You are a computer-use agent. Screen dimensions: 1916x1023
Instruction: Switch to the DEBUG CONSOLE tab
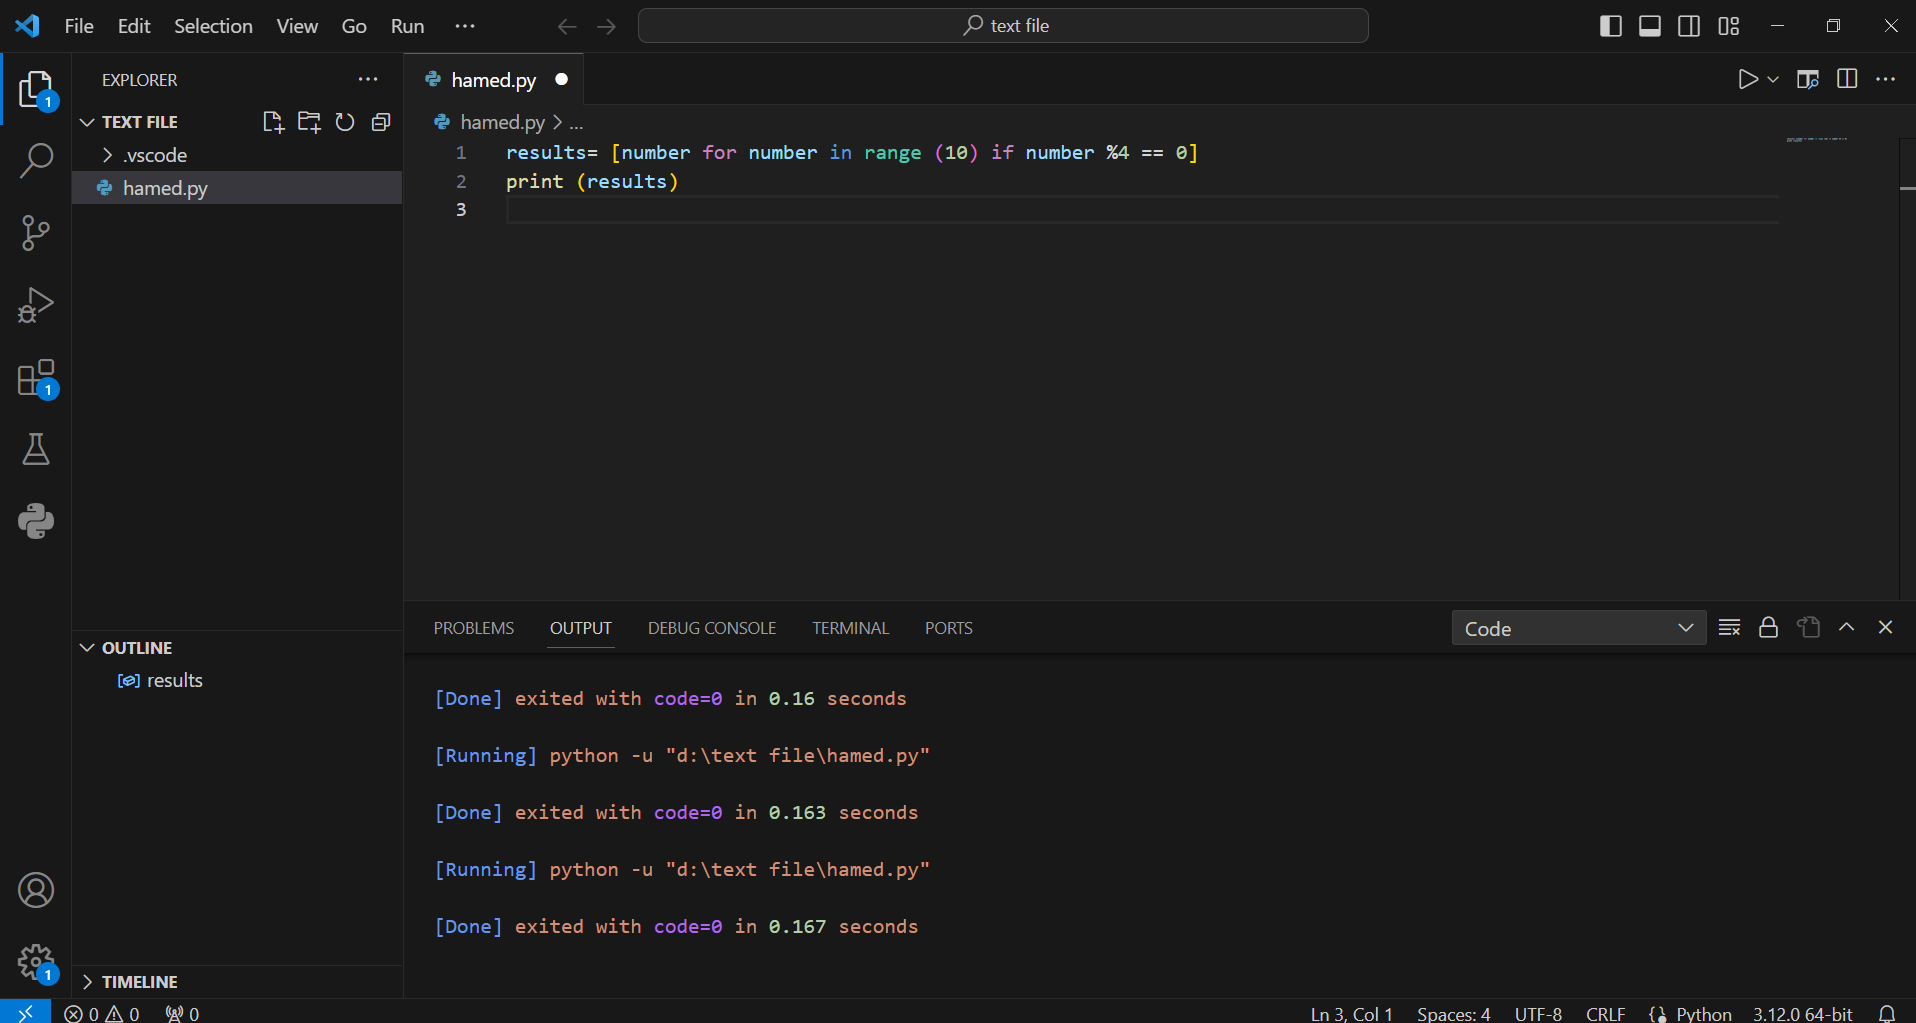tap(712, 628)
